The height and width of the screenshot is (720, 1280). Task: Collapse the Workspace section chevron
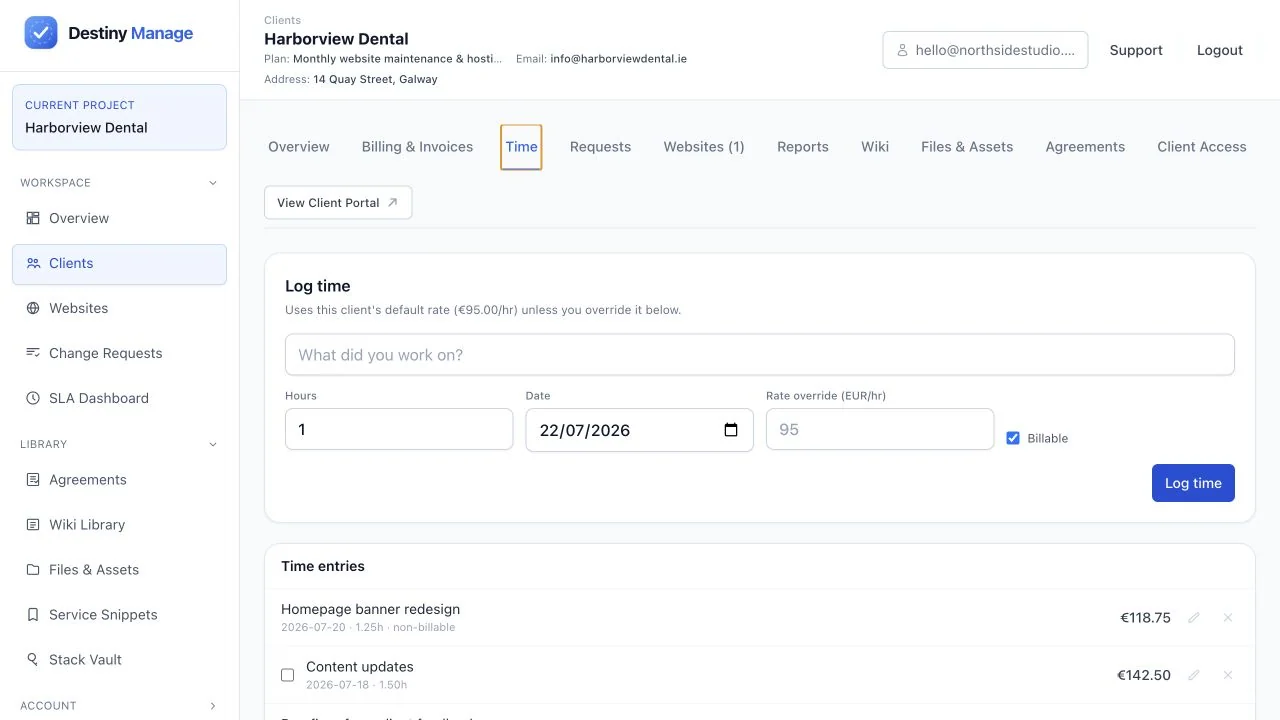click(212, 183)
